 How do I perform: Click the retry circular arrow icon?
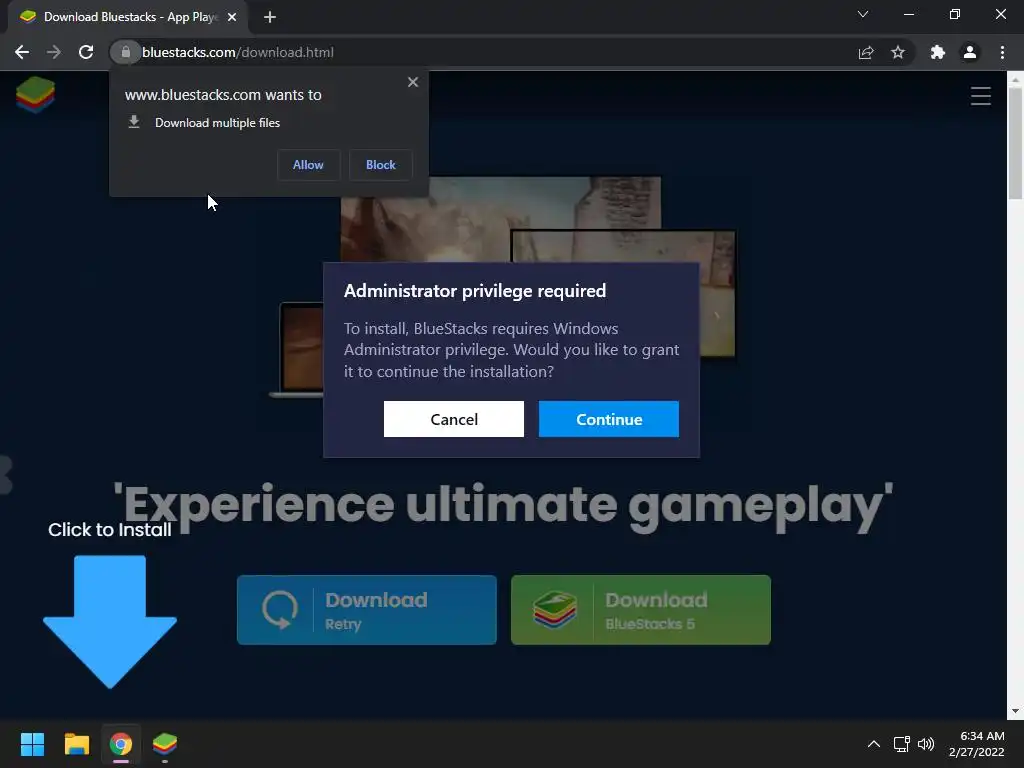tap(280, 610)
